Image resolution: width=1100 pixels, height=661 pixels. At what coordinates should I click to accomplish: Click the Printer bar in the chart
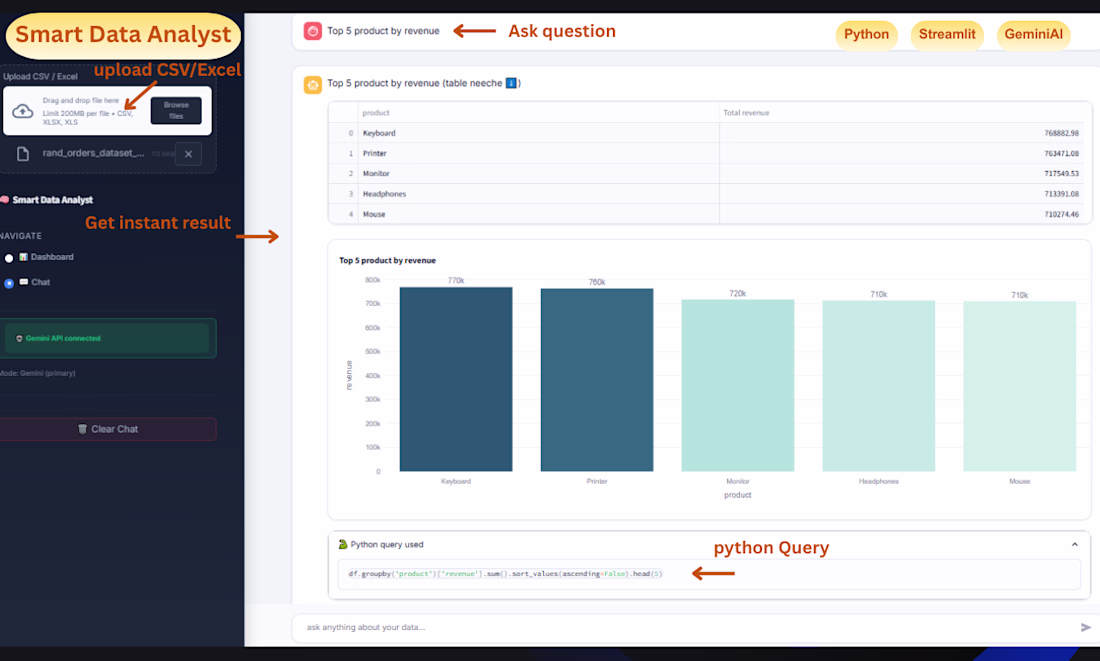[x=597, y=380]
